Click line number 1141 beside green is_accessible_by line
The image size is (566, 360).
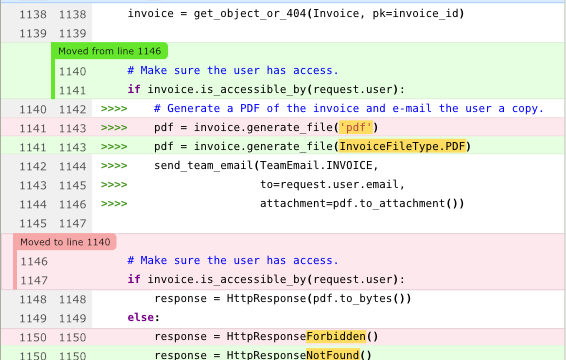(73, 90)
